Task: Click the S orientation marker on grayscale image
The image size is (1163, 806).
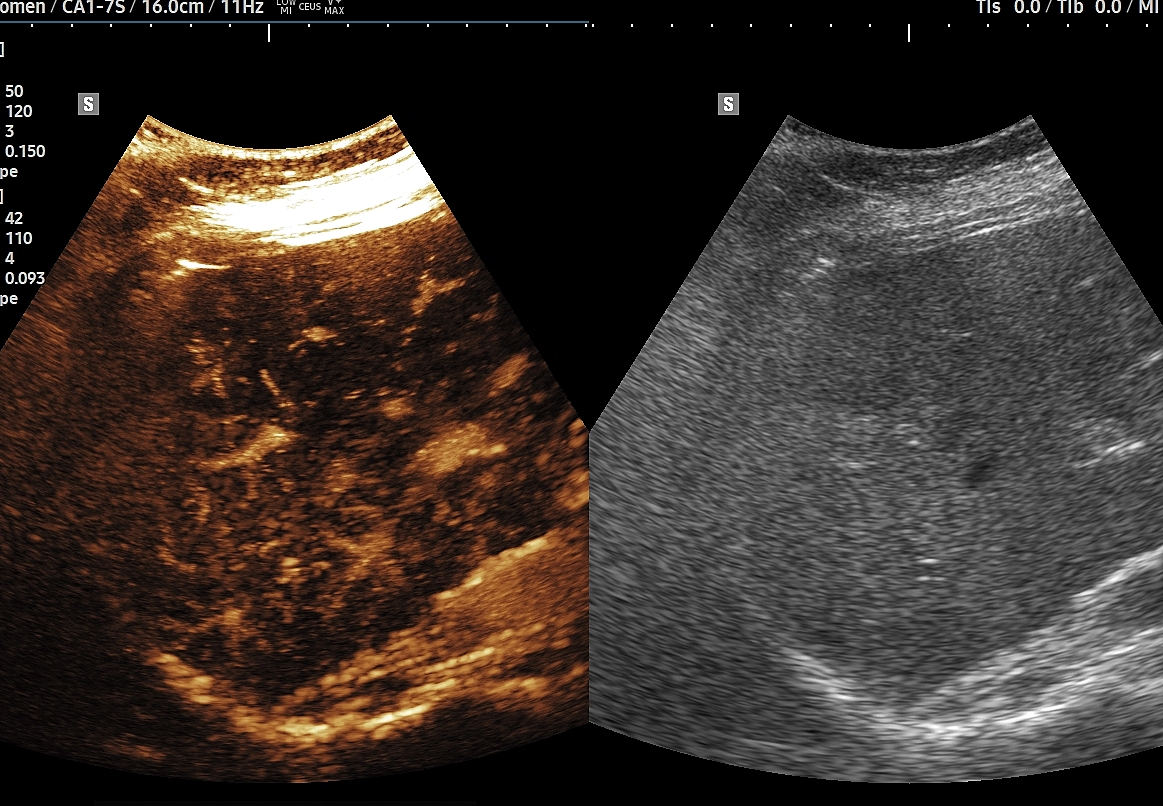Action: coord(728,105)
